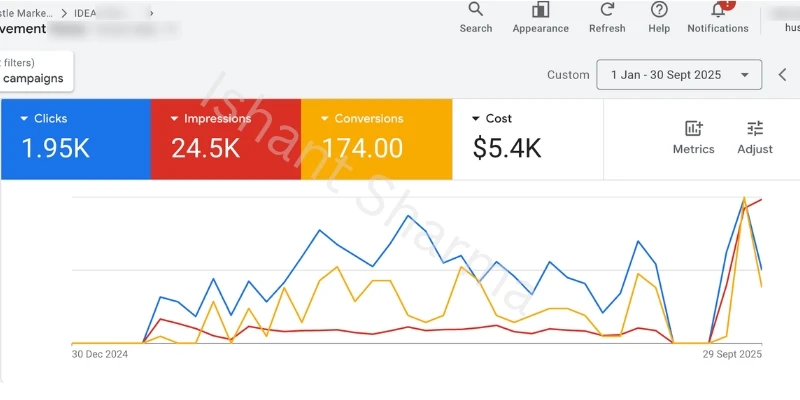Open the Search tool in the header
800x400 pixels.
point(475,11)
